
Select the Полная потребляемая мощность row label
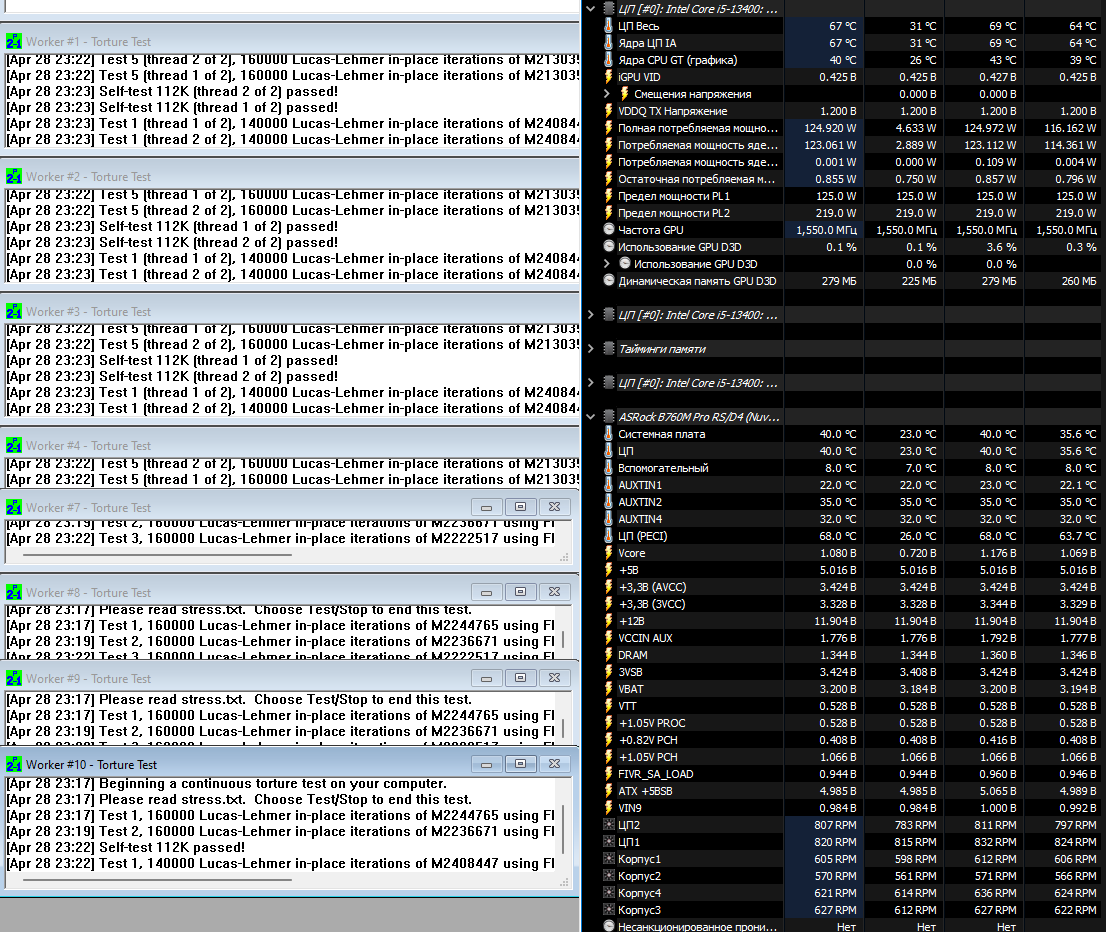698,128
